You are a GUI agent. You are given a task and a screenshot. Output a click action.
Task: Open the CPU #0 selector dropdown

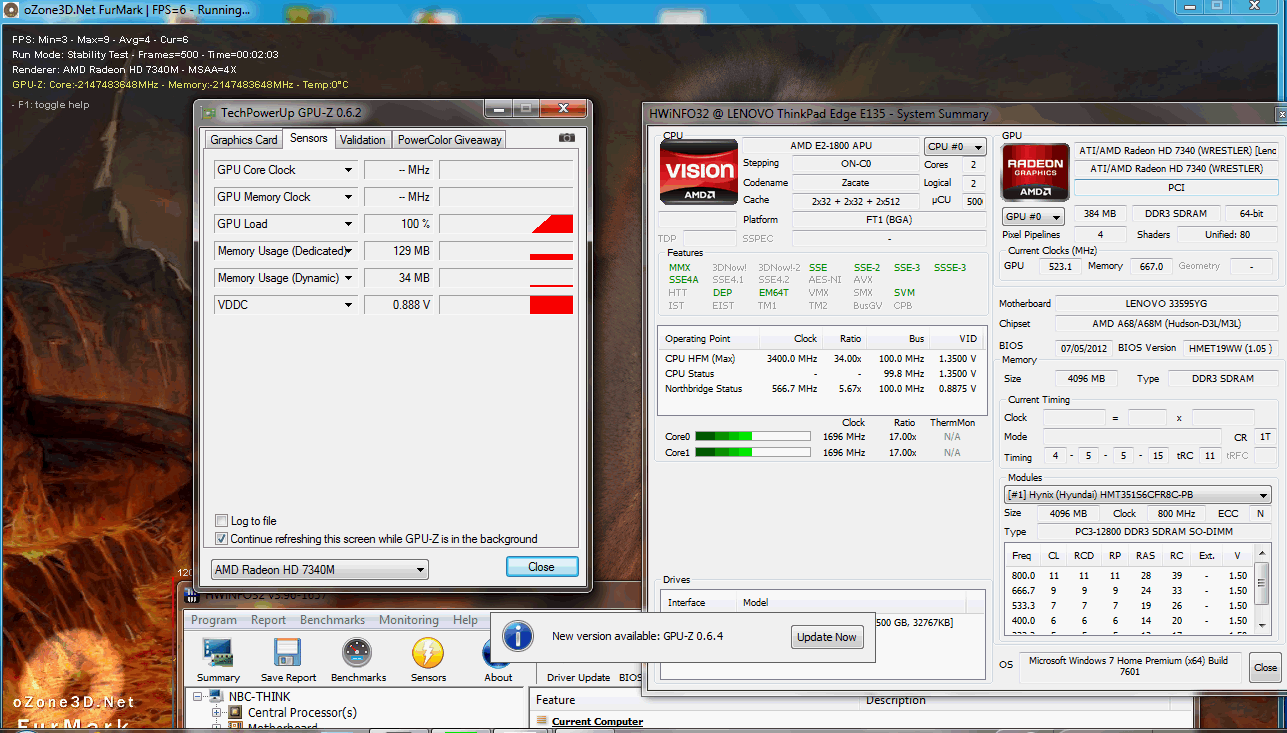coord(954,147)
